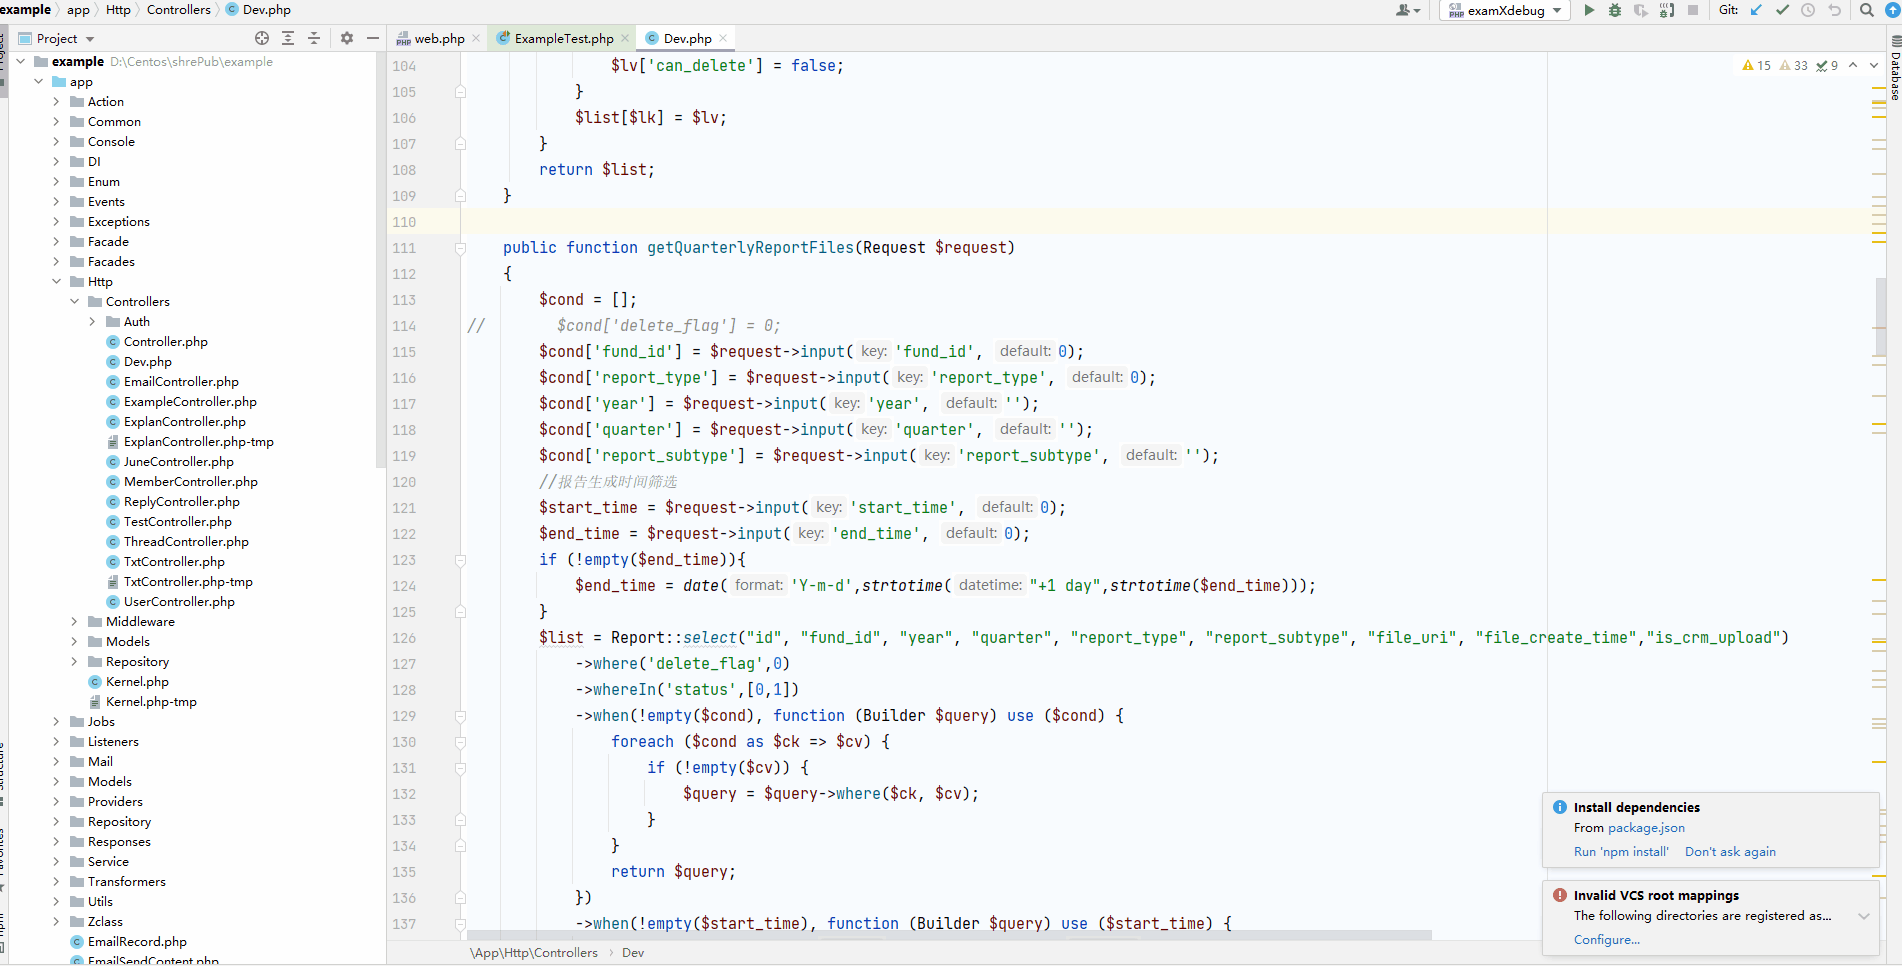Viewport: 1902px width, 966px height.
Task: Rollback changes with the undo arrow
Action: [1834, 10]
